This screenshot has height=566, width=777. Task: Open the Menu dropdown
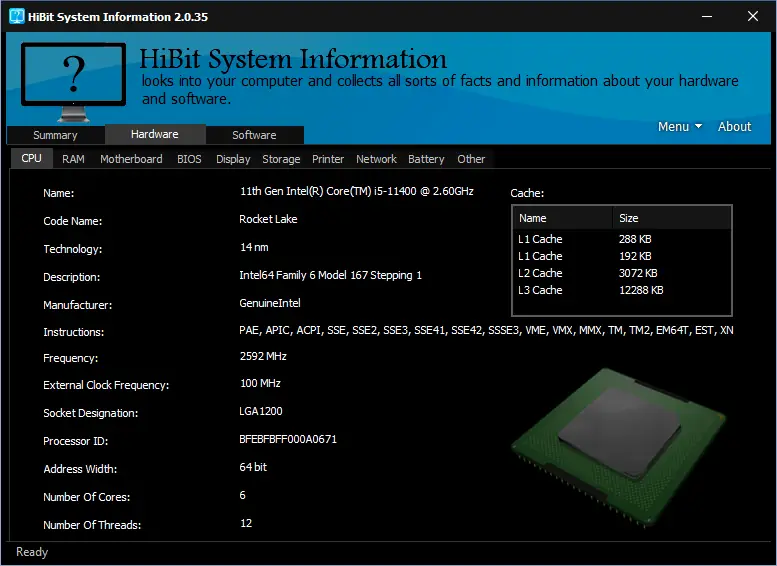[680, 126]
